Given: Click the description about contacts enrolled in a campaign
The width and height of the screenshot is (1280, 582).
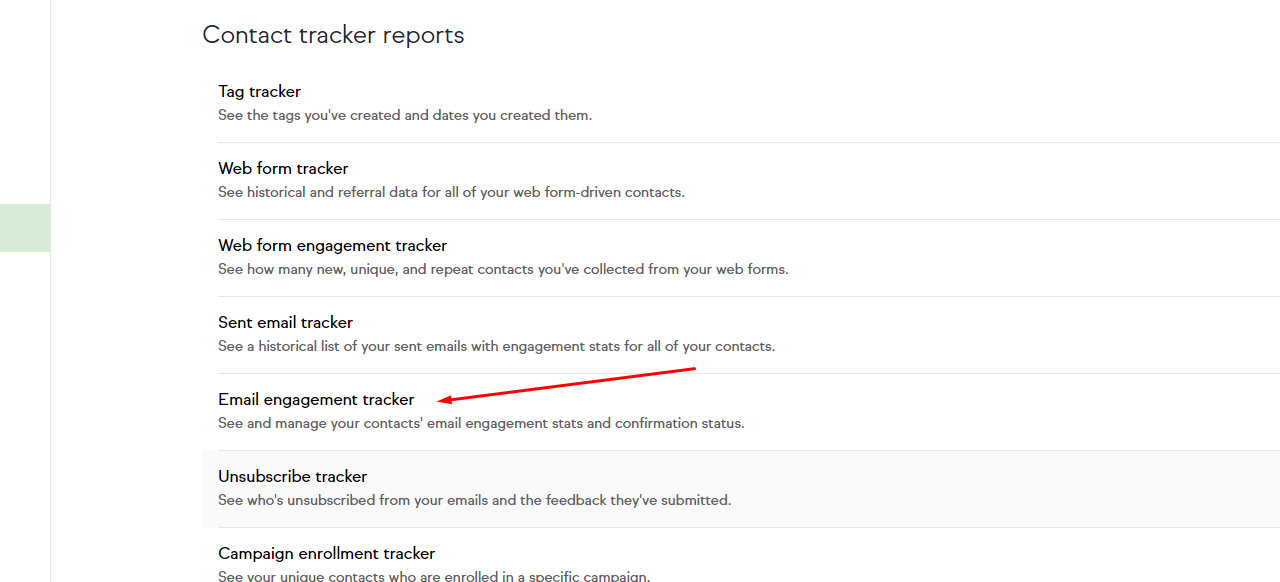Looking at the screenshot, I should tap(434, 576).
